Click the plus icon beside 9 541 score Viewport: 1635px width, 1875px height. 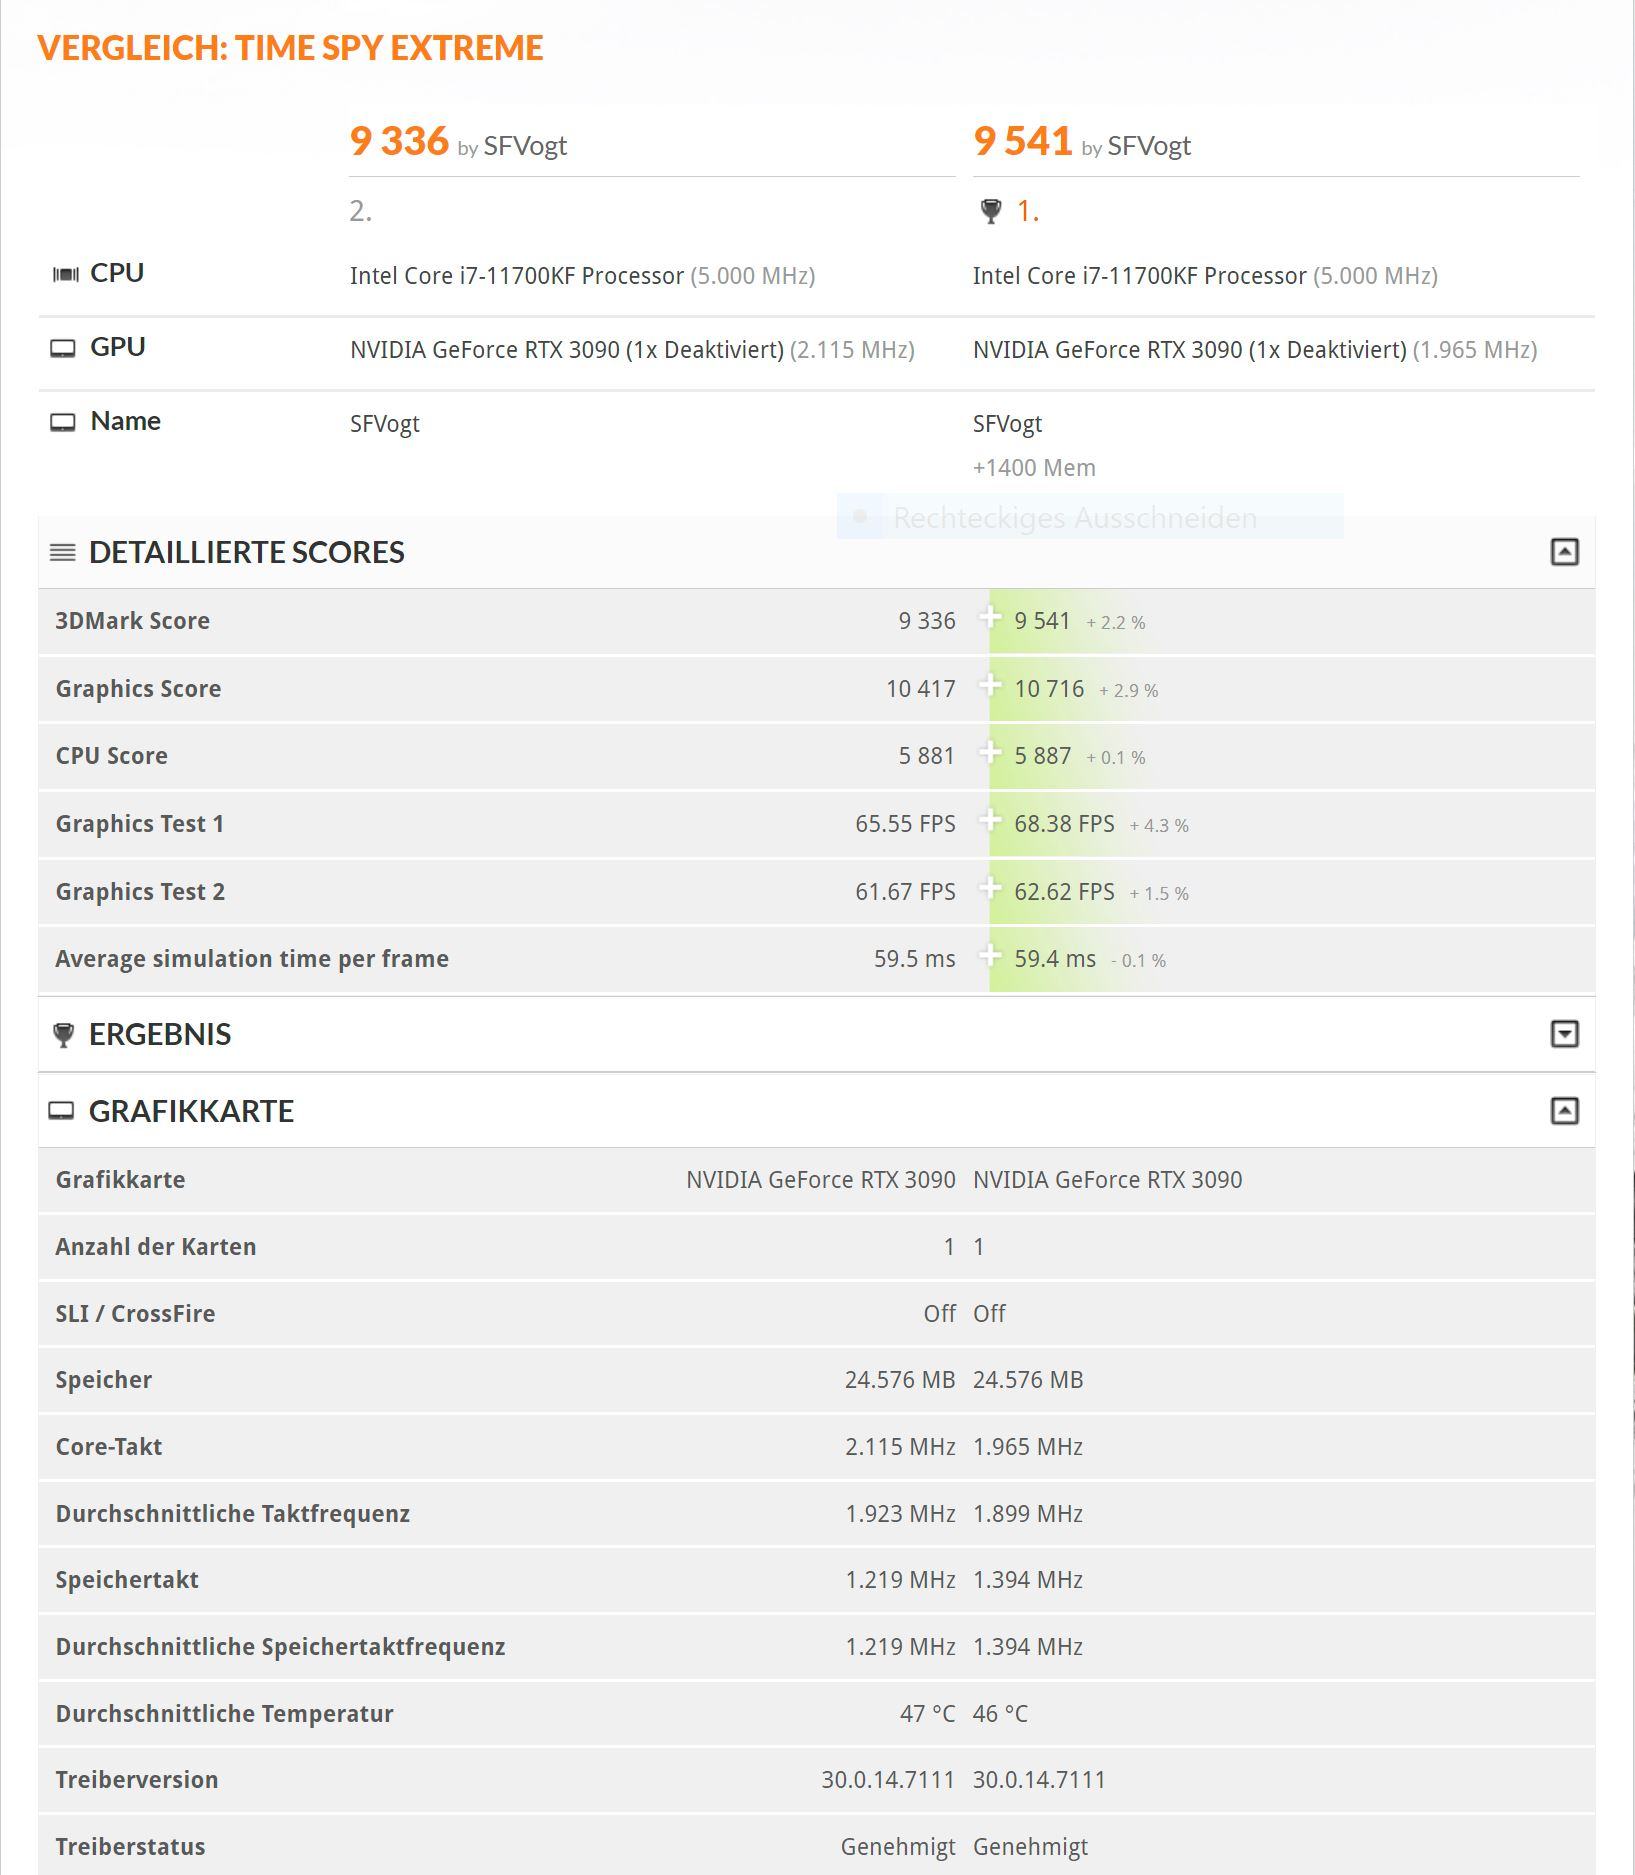click(x=990, y=618)
